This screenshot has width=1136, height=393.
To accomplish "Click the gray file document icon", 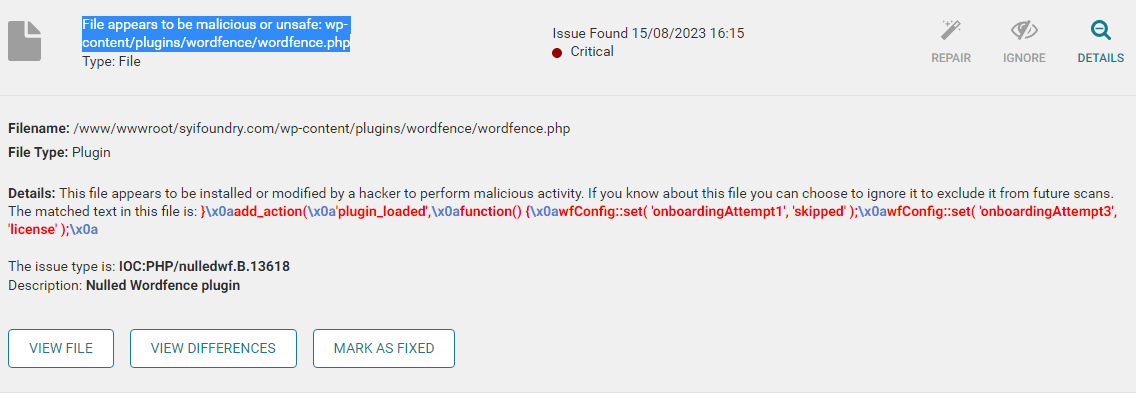I will [x=25, y=41].
